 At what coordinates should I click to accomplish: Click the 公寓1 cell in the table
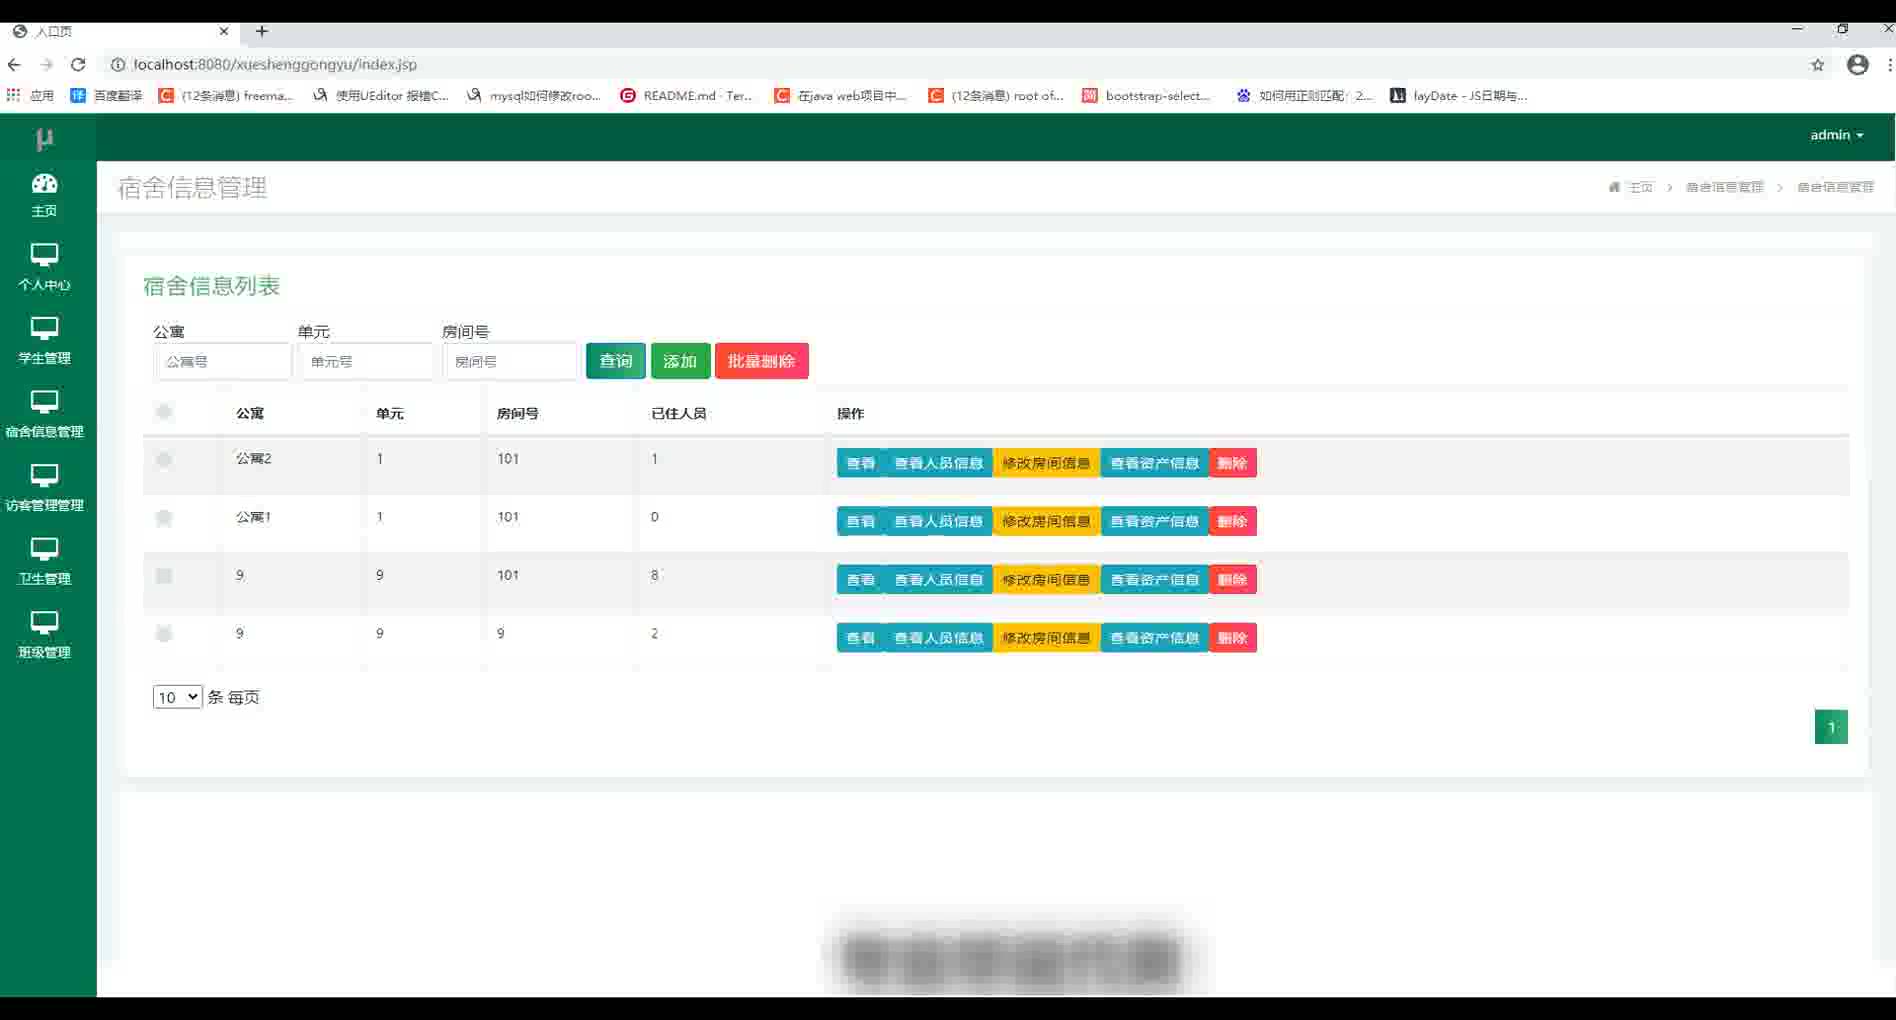click(x=253, y=516)
